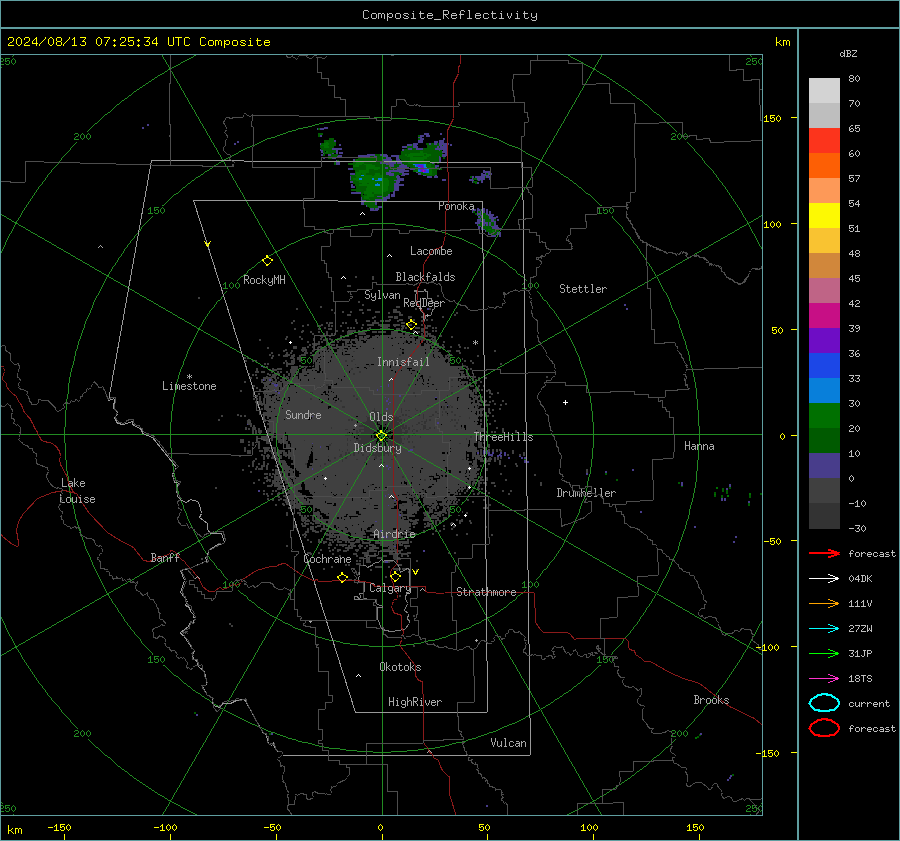Image resolution: width=900 pixels, height=841 pixels.
Task: Click the white plus marker near ThreeHills east
Action: (x=565, y=402)
